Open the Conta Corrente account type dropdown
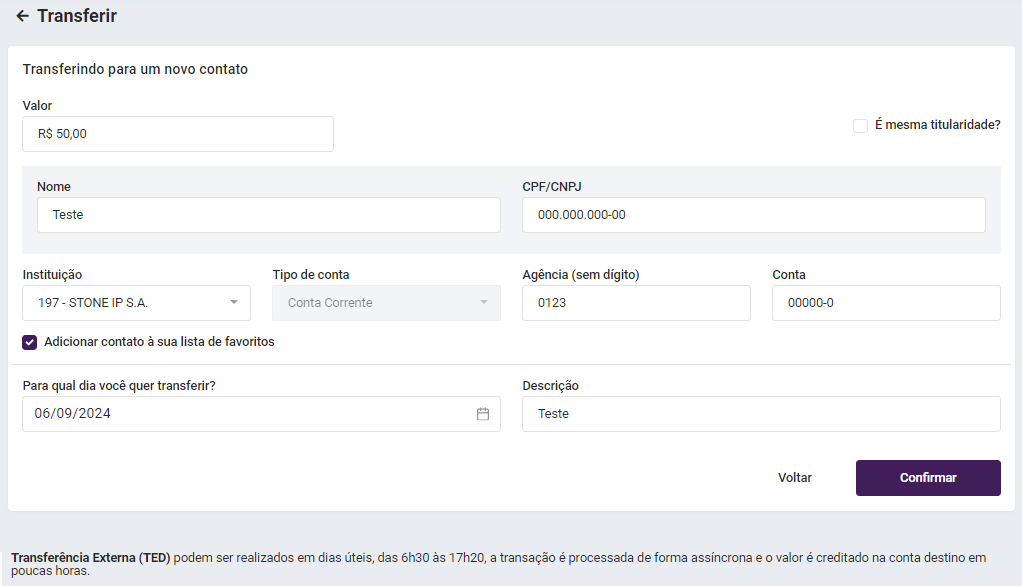 coord(375,302)
